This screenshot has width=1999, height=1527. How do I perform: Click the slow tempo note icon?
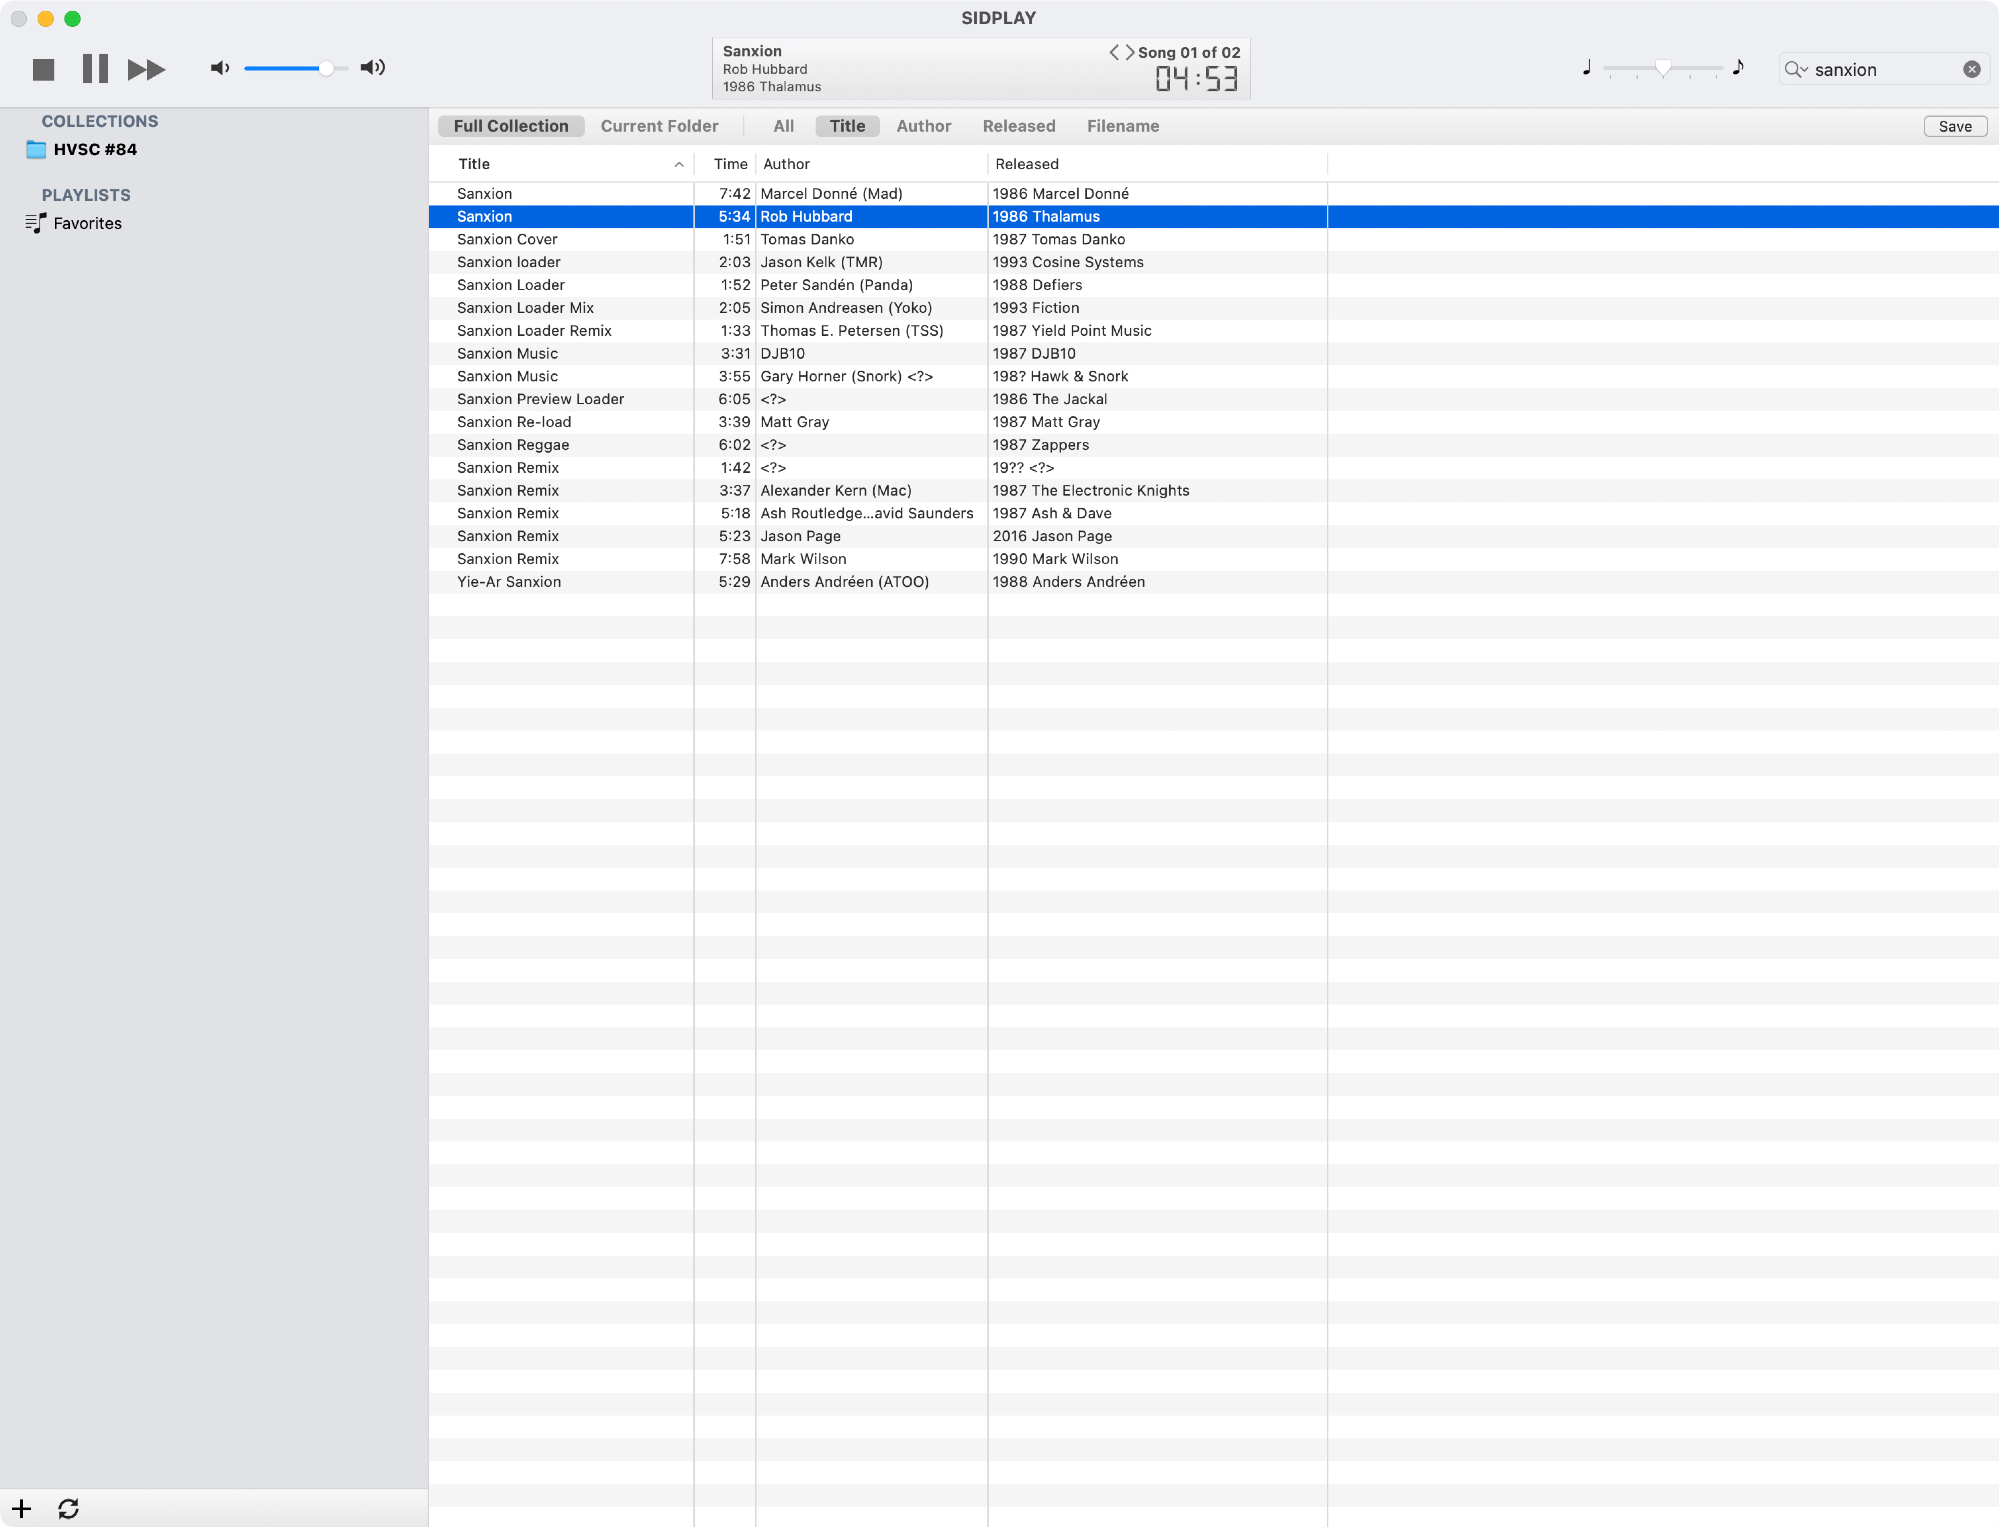1587,68
